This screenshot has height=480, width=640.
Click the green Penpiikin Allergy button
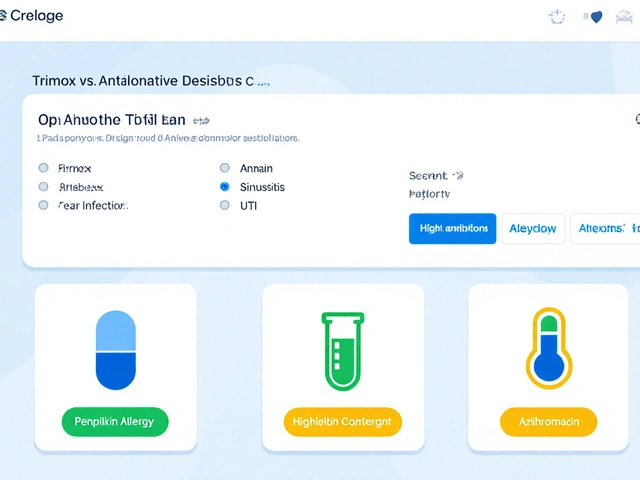(115, 421)
